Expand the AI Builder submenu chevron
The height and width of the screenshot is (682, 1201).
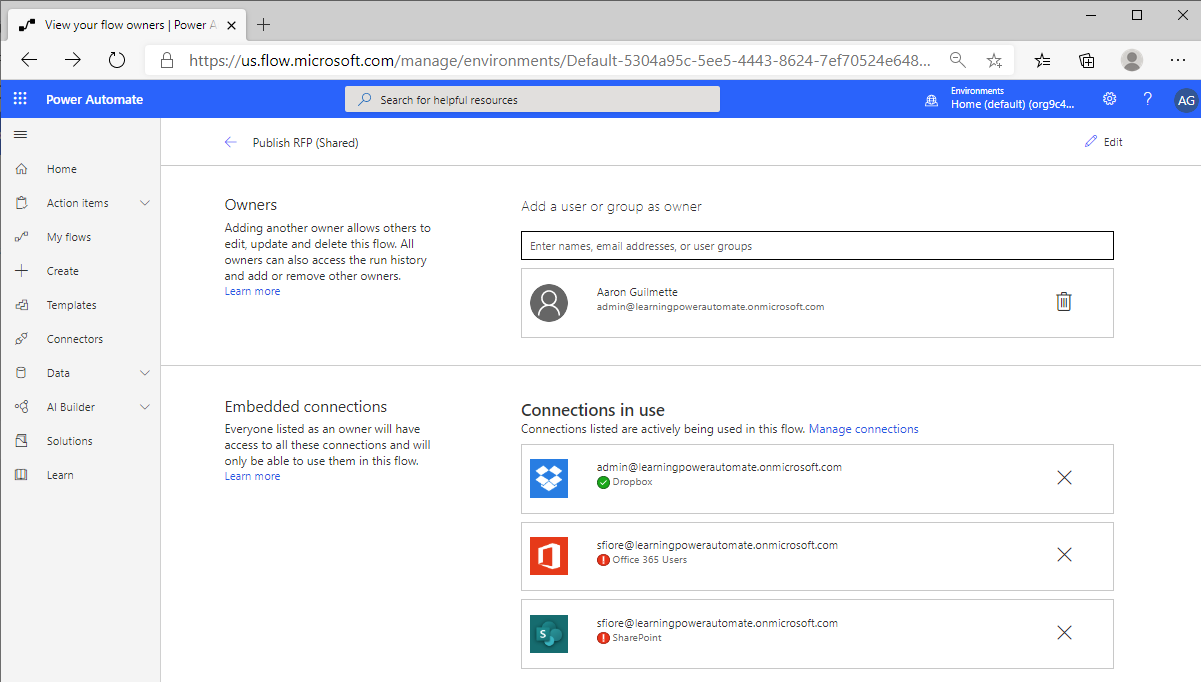(x=145, y=407)
